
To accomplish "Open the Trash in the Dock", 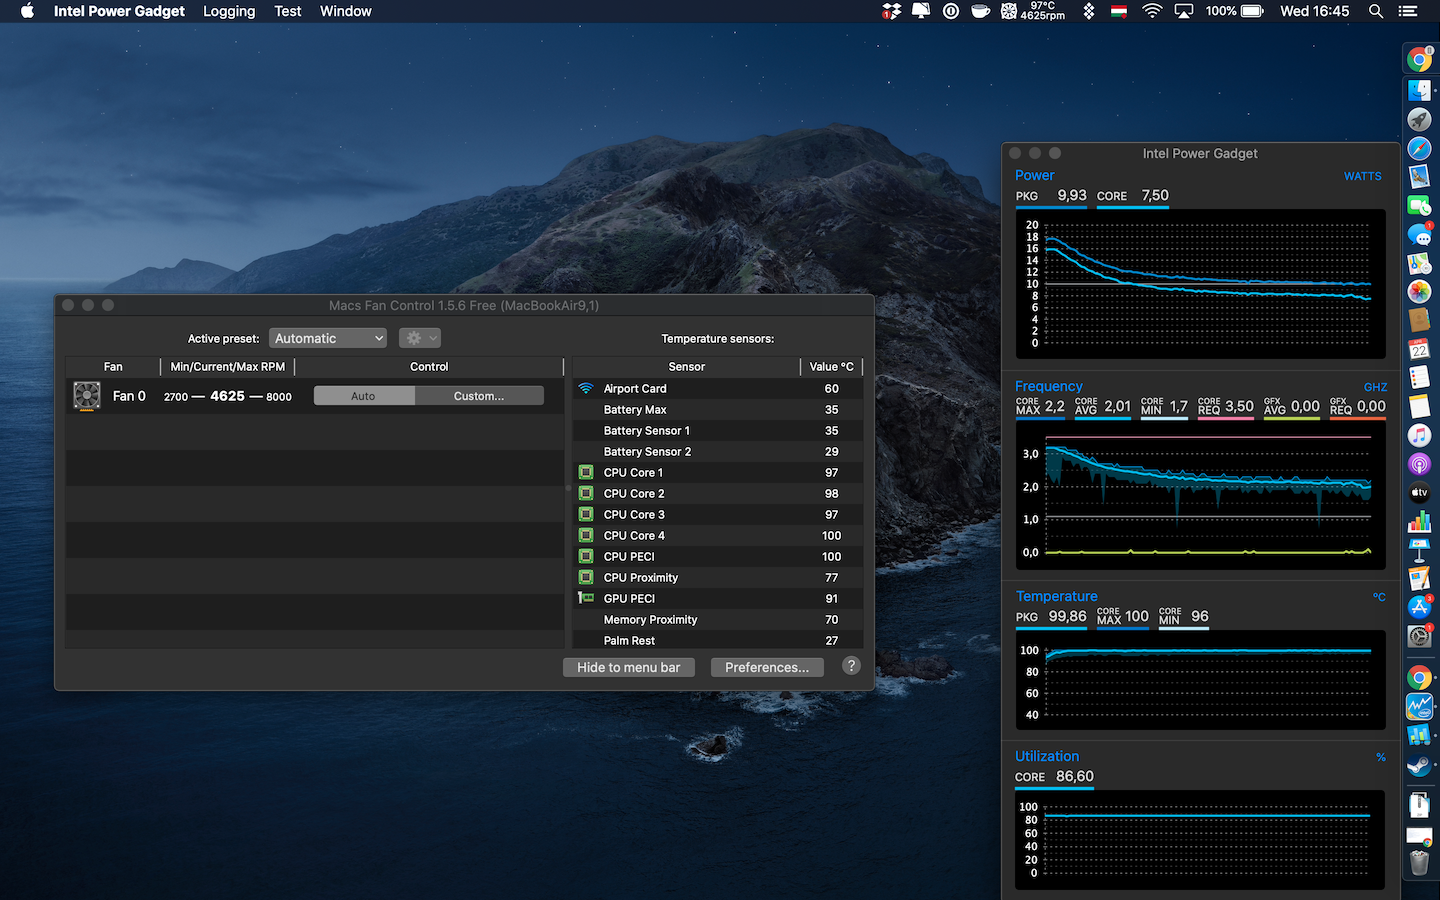I will 1419,862.
